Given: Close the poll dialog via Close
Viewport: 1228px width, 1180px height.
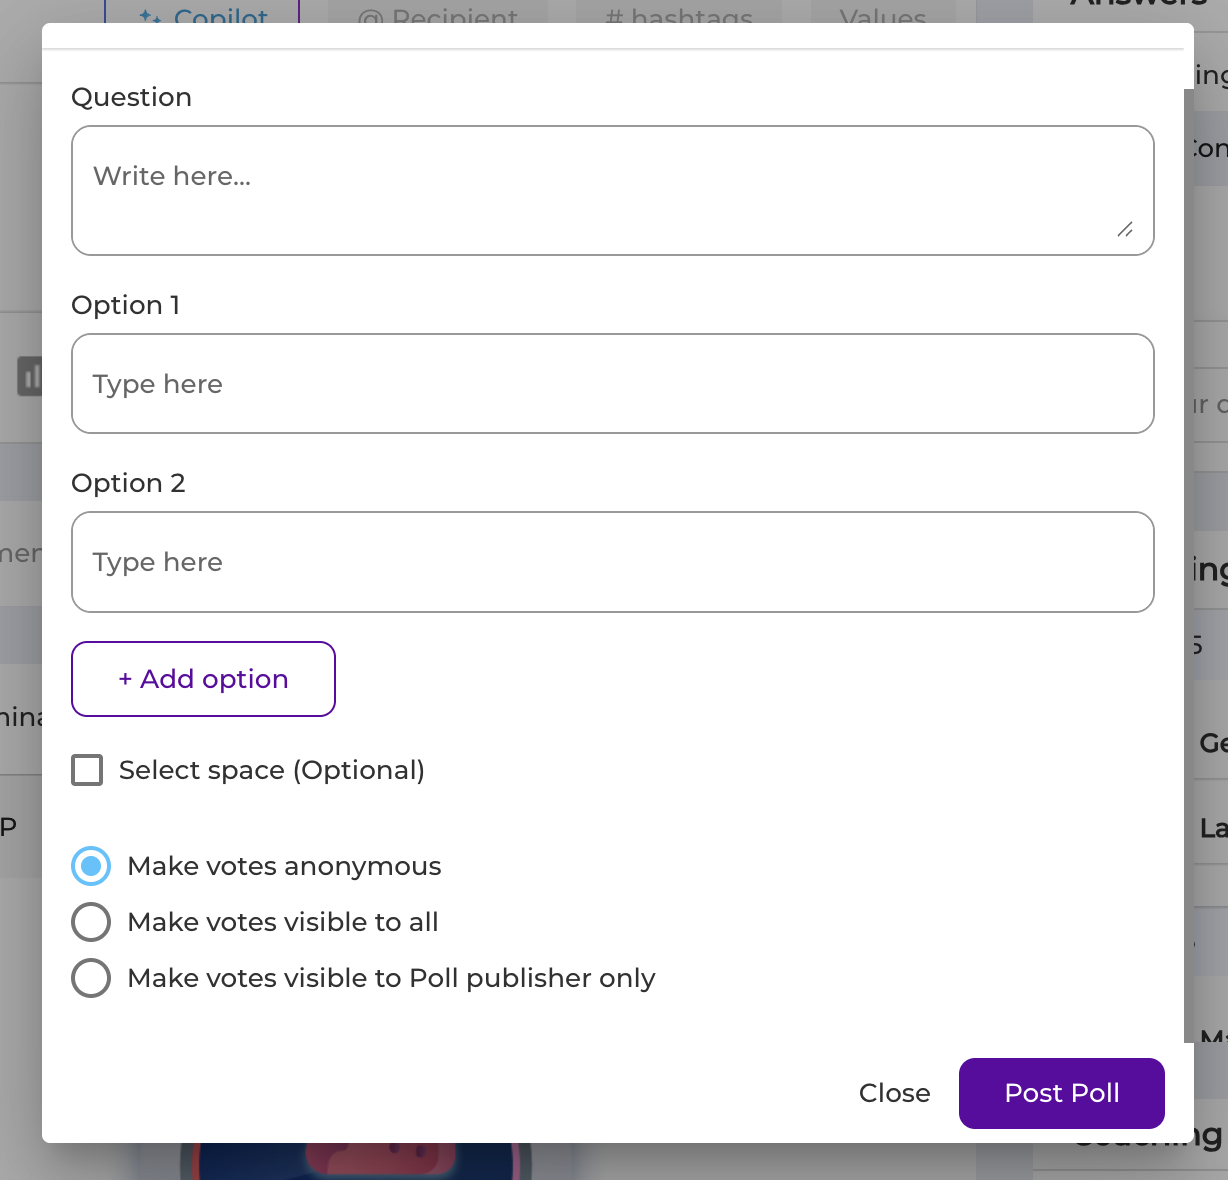Looking at the screenshot, I should tap(894, 1093).
